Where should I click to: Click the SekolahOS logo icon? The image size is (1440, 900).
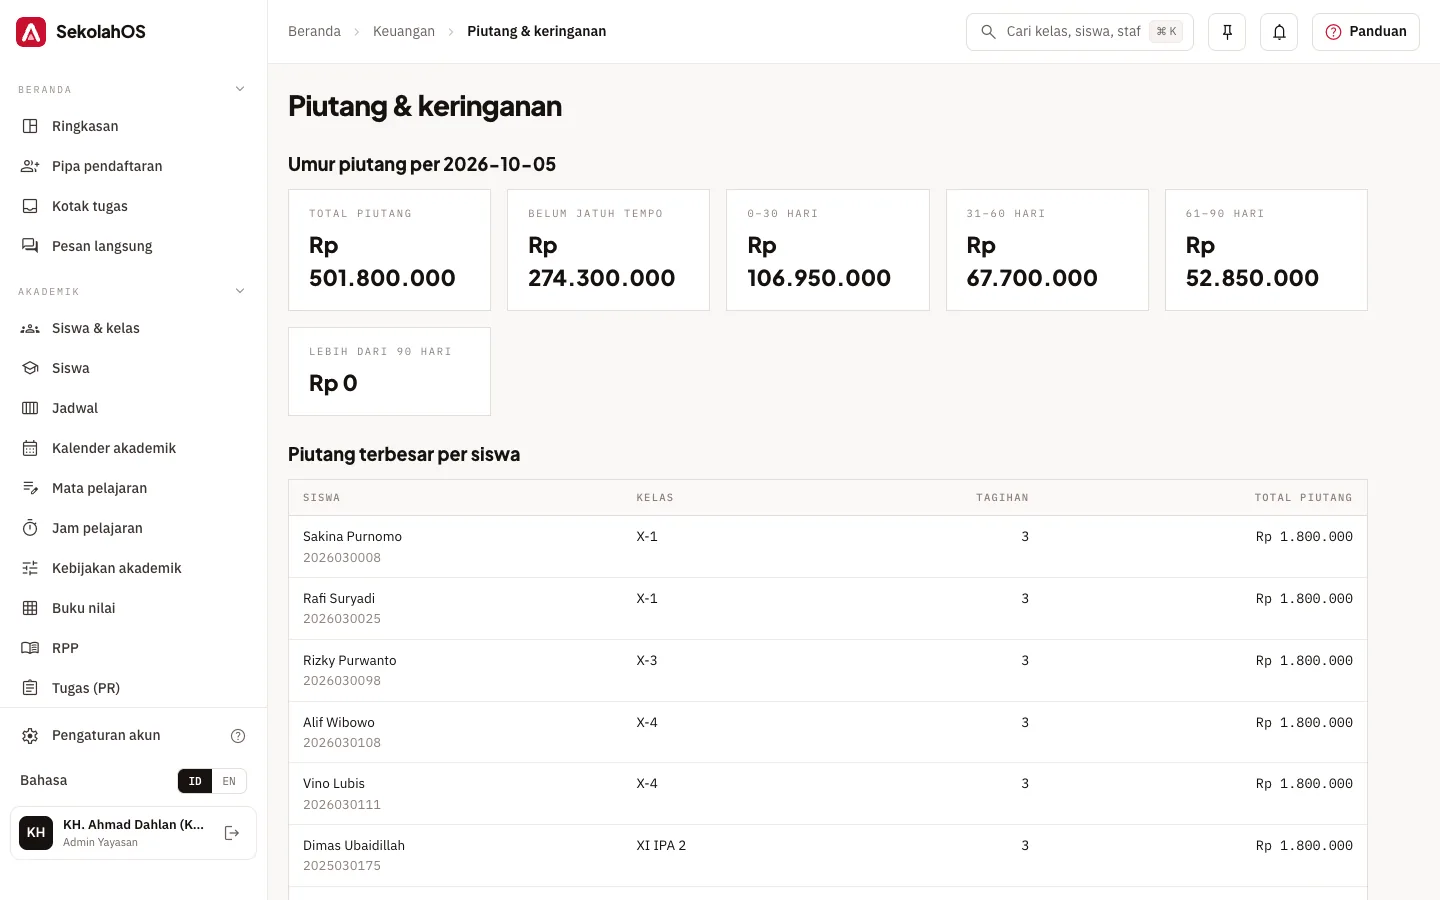tap(31, 32)
